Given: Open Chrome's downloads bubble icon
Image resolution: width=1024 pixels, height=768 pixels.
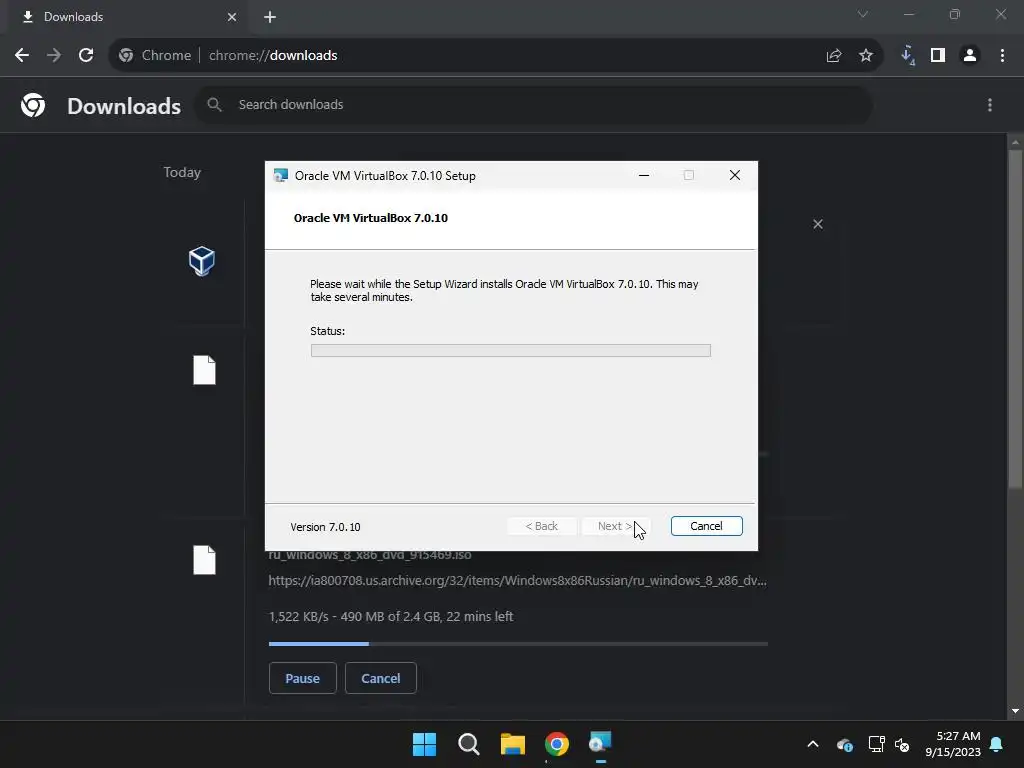Looking at the screenshot, I should click(907, 56).
